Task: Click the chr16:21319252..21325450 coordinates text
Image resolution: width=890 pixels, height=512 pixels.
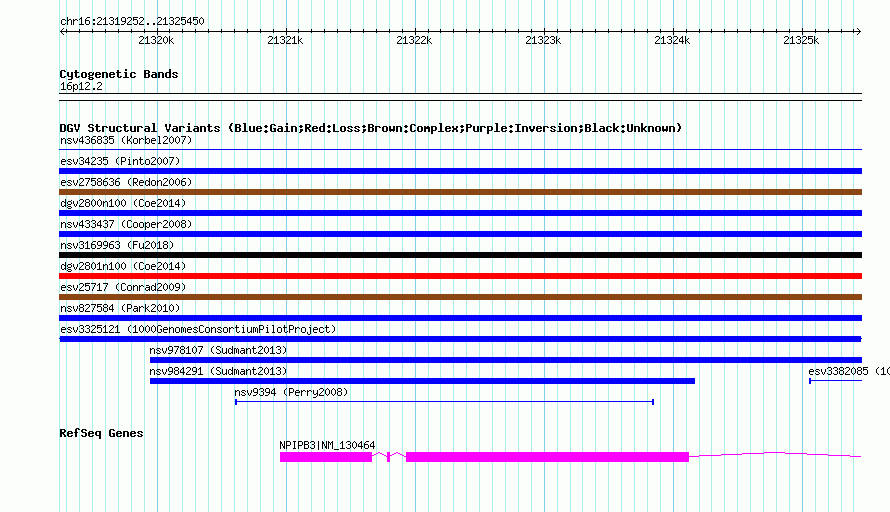Action: click(x=132, y=21)
